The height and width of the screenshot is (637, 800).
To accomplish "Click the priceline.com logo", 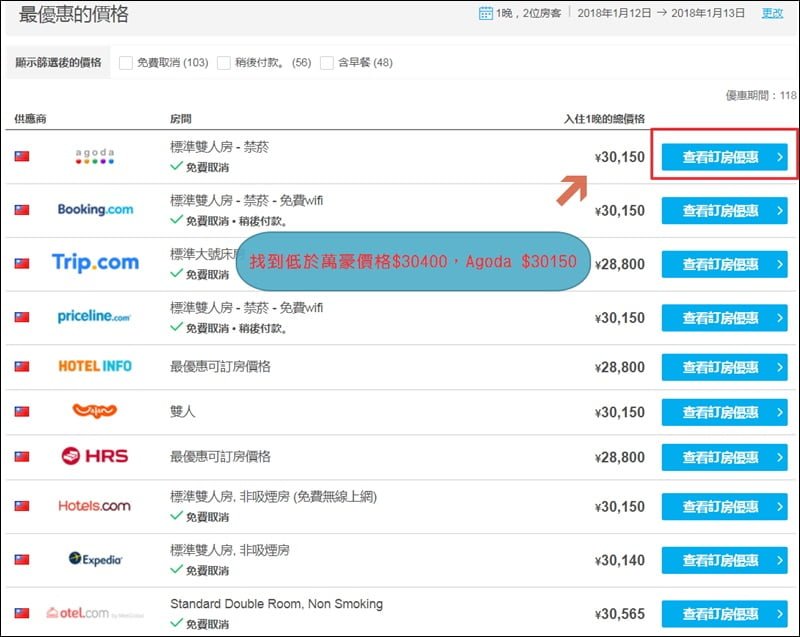I will 94,316.
